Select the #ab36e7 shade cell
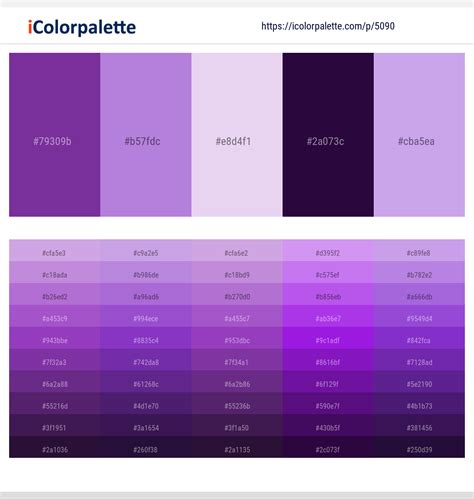The image size is (474, 499). click(328, 316)
